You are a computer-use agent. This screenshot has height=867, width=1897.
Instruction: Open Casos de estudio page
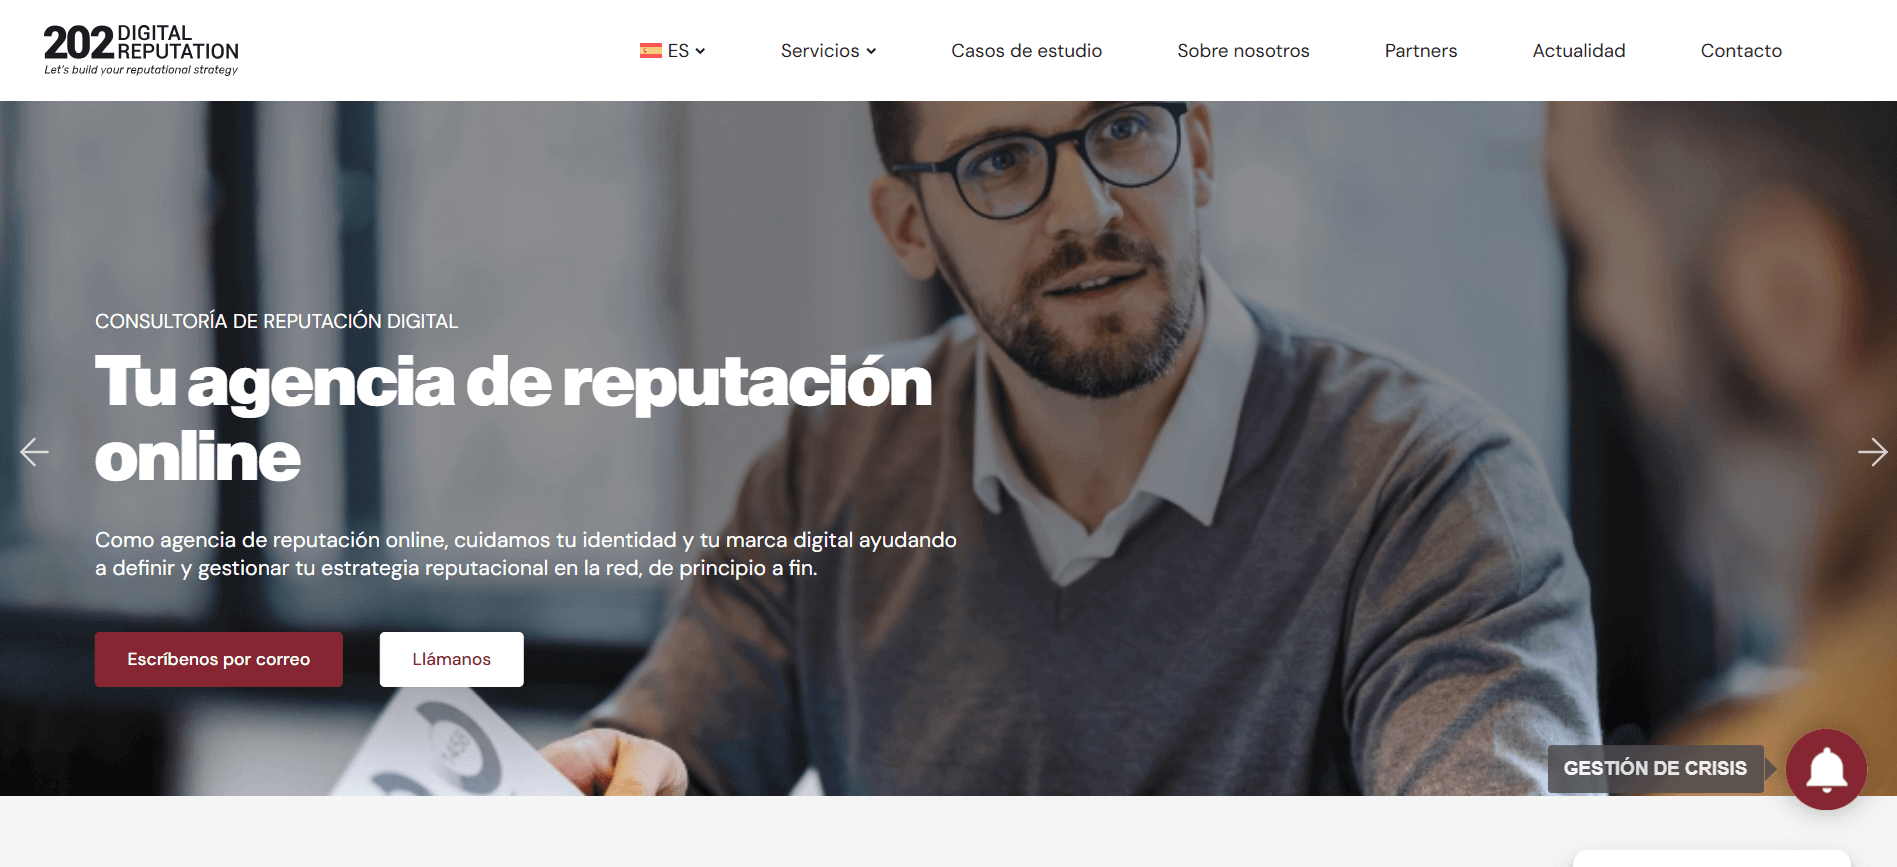pos(1026,51)
